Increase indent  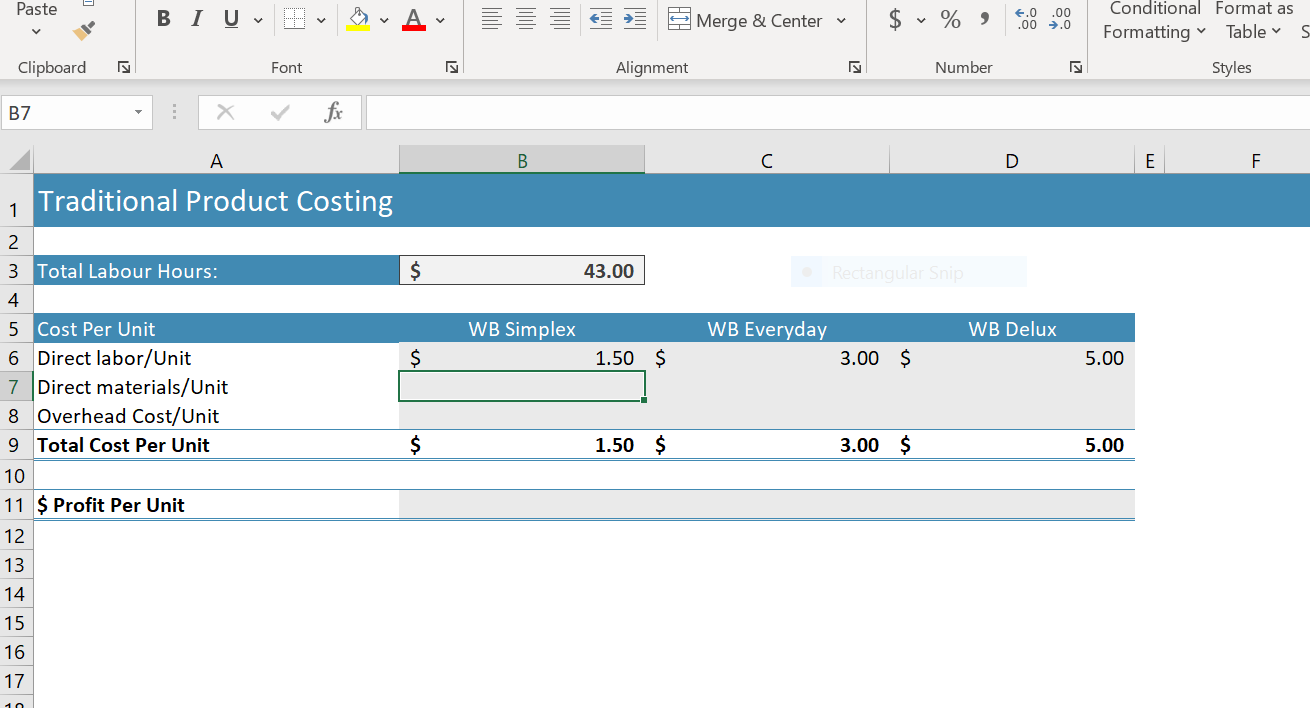point(634,19)
